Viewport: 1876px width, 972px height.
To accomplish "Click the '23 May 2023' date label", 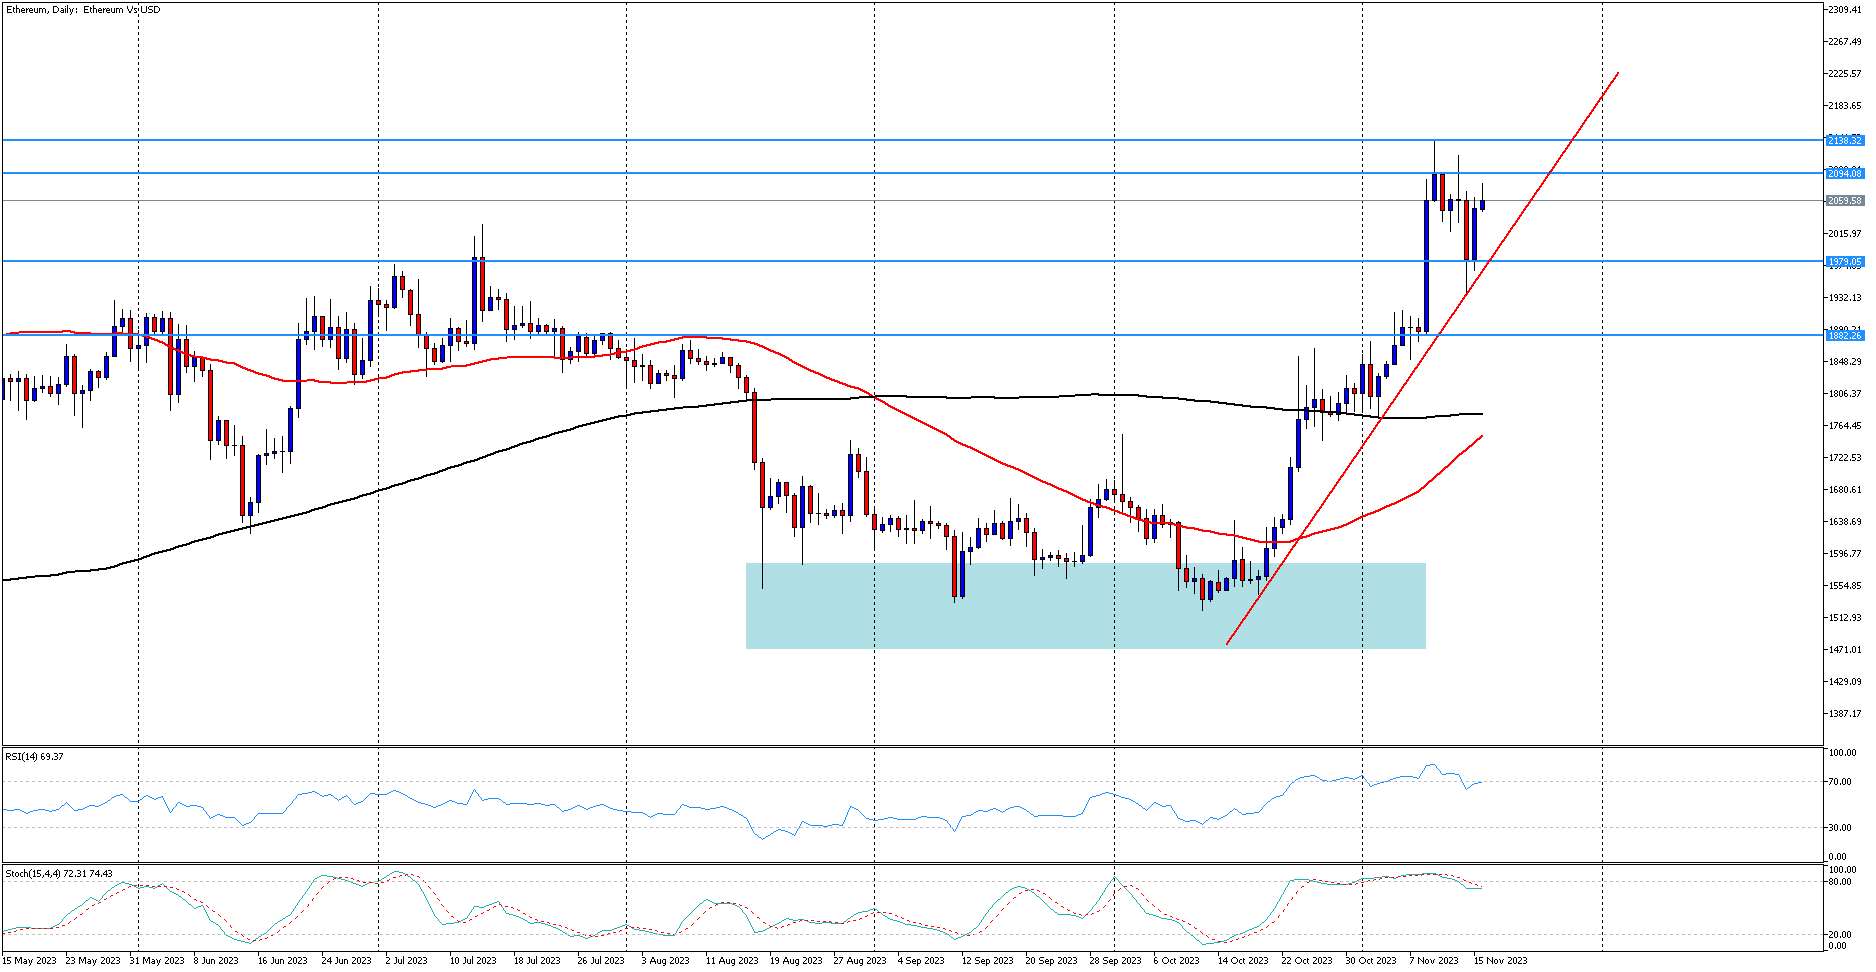I will pos(93,961).
